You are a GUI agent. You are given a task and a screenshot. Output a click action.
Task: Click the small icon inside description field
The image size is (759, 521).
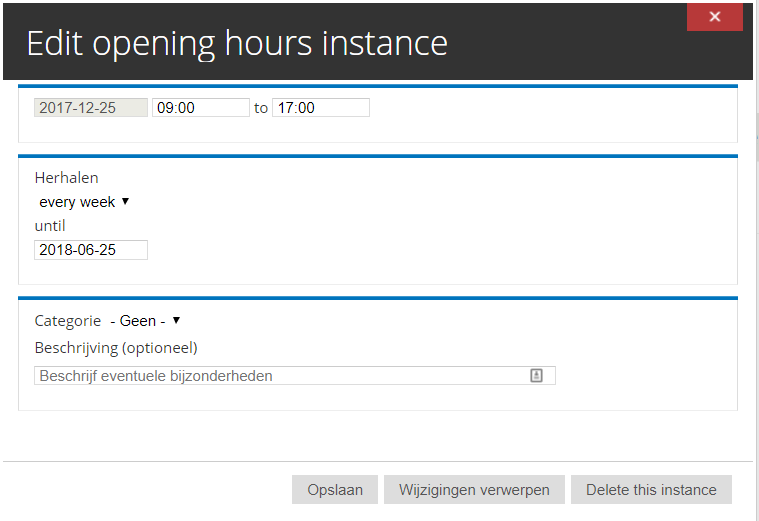pos(536,376)
